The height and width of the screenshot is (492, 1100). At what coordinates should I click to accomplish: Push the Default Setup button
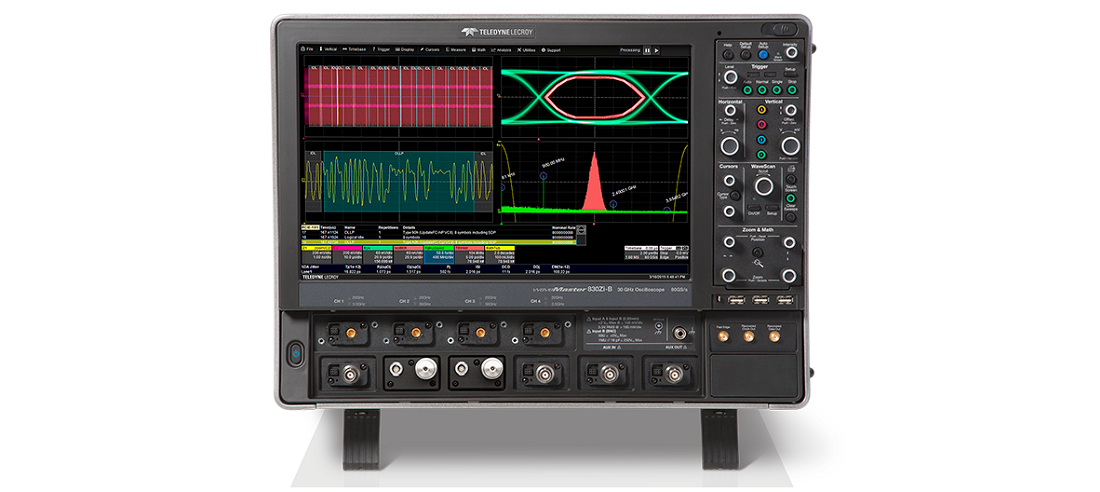pos(744,55)
